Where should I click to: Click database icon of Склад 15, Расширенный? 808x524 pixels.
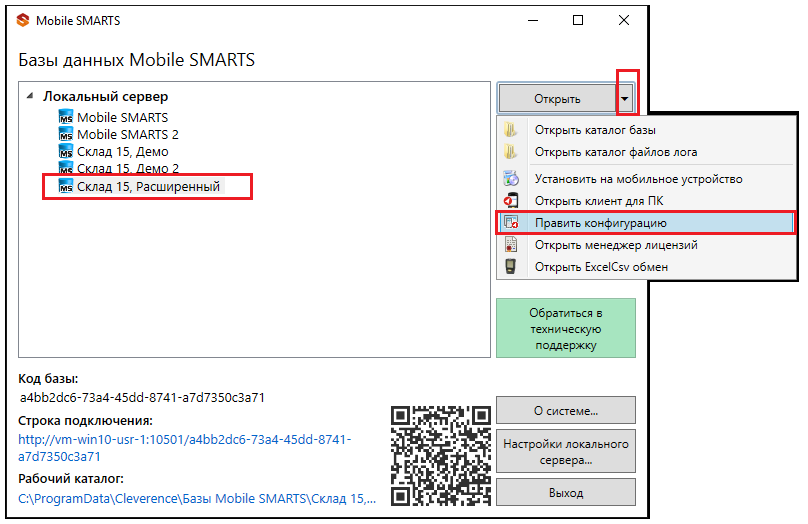coord(66,186)
